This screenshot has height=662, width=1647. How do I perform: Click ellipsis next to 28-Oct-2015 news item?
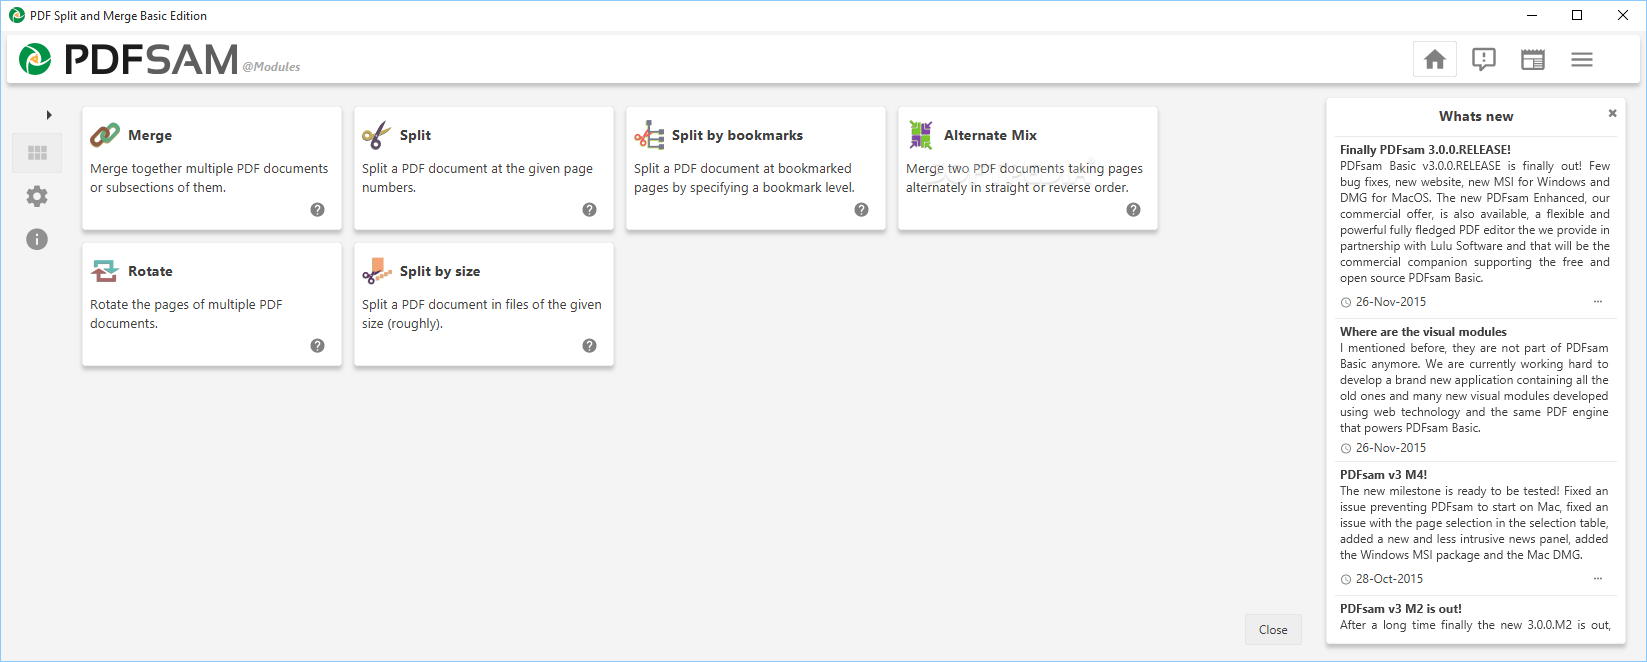(x=1598, y=578)
